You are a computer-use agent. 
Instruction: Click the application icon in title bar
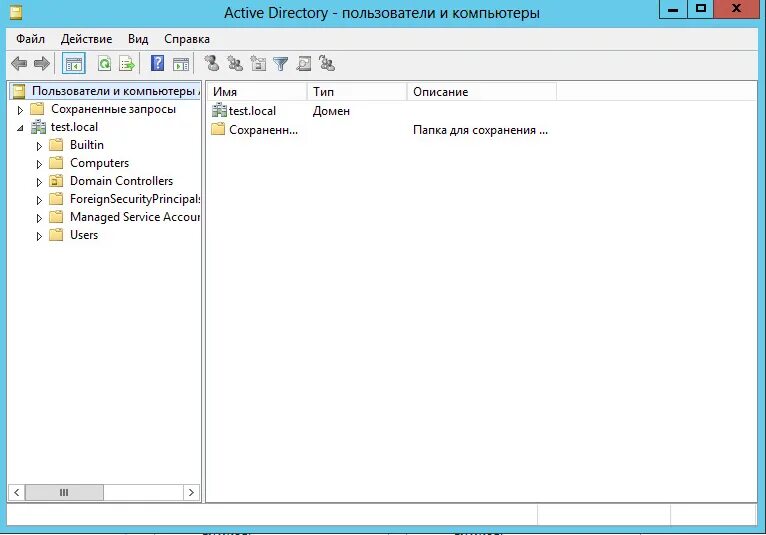click(x=16, y=12)
